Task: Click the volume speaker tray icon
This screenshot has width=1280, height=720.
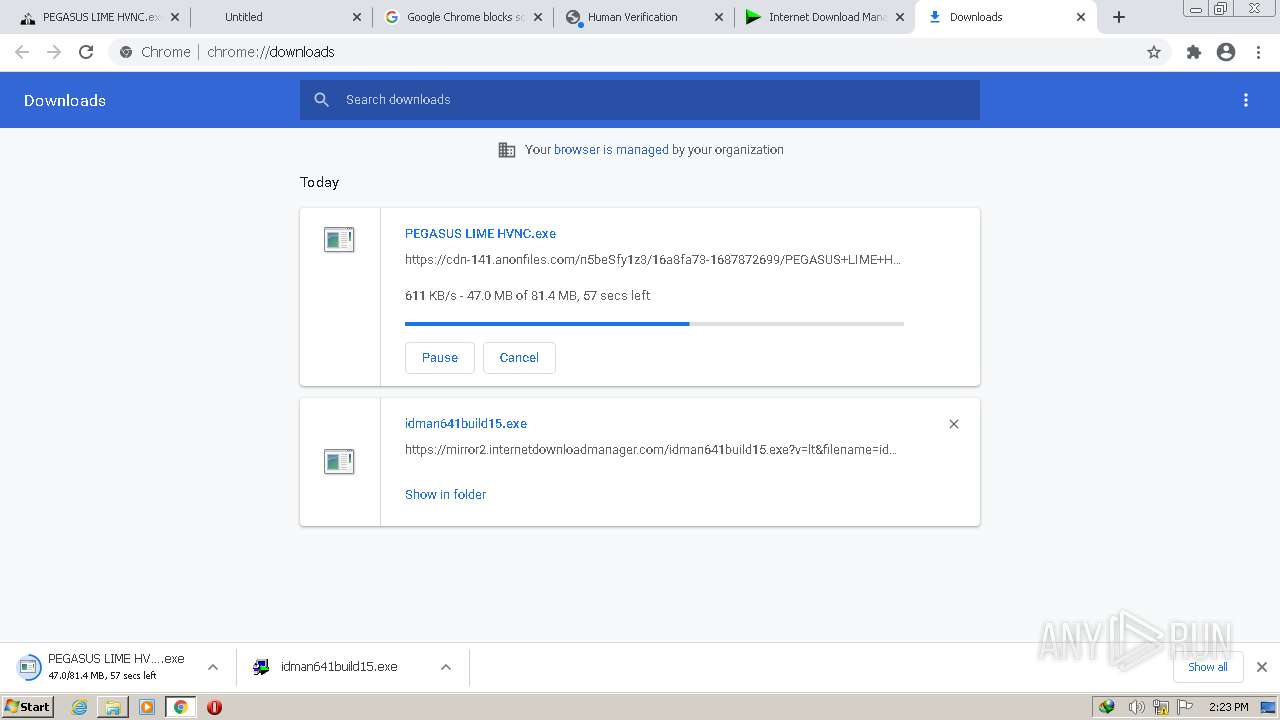Action: (x=1136, y=707)
